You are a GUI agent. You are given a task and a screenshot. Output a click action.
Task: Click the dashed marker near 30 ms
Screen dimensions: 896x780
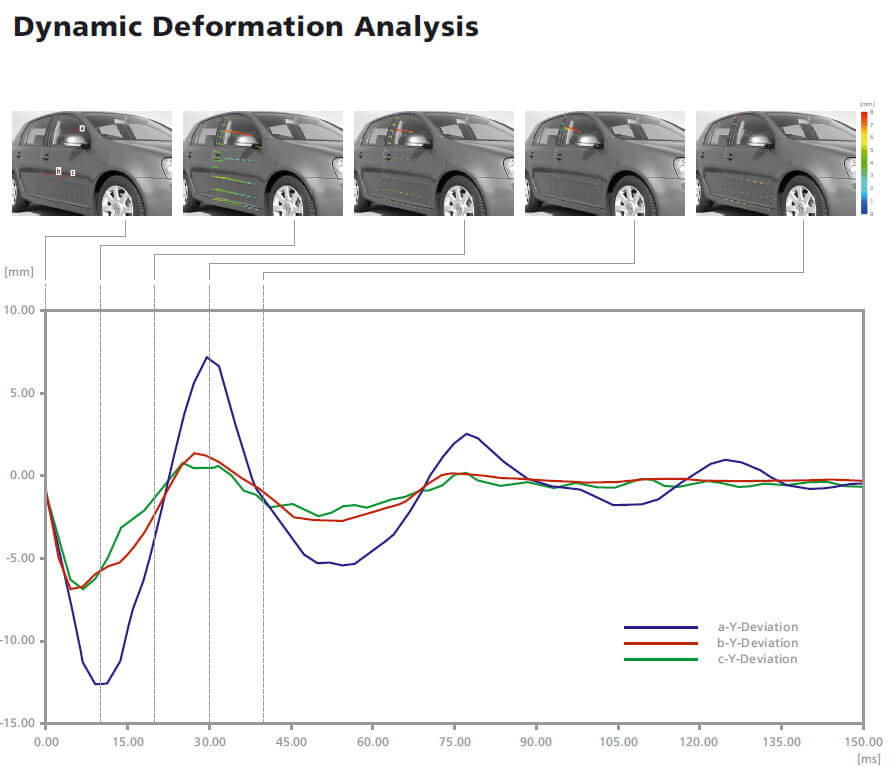[208, 500]
